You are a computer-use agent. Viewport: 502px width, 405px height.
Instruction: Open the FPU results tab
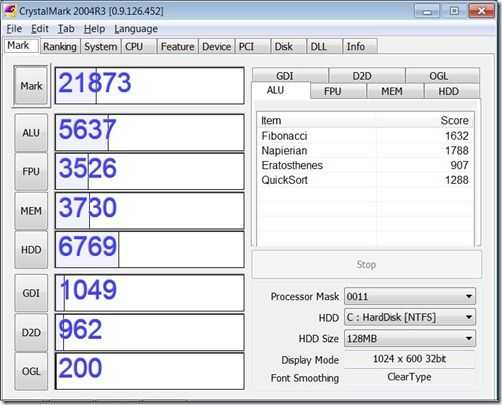(338, 91)
